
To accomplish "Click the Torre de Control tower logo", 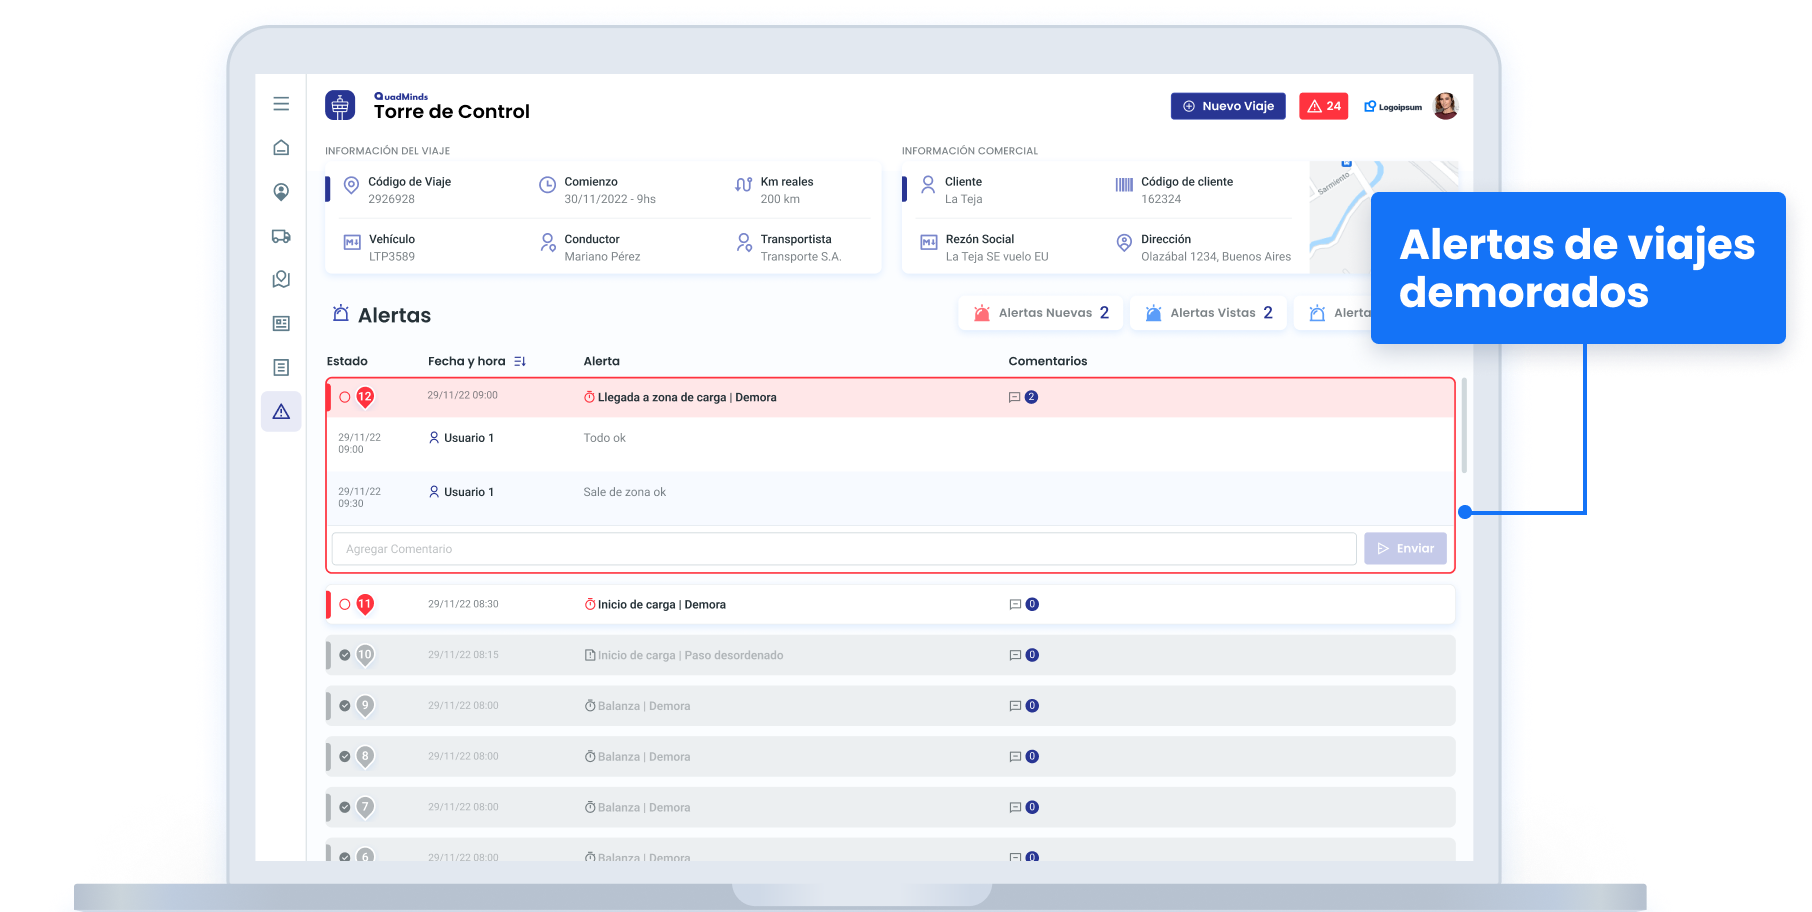I will point(340,105).
